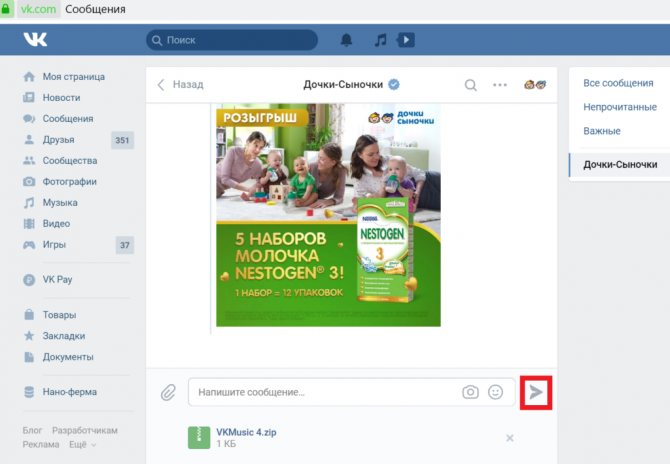Screen dimensions: 670x464
Task: Click the Нано-ферма app icon
Action: pyautogui.click(x=29, y=392)
